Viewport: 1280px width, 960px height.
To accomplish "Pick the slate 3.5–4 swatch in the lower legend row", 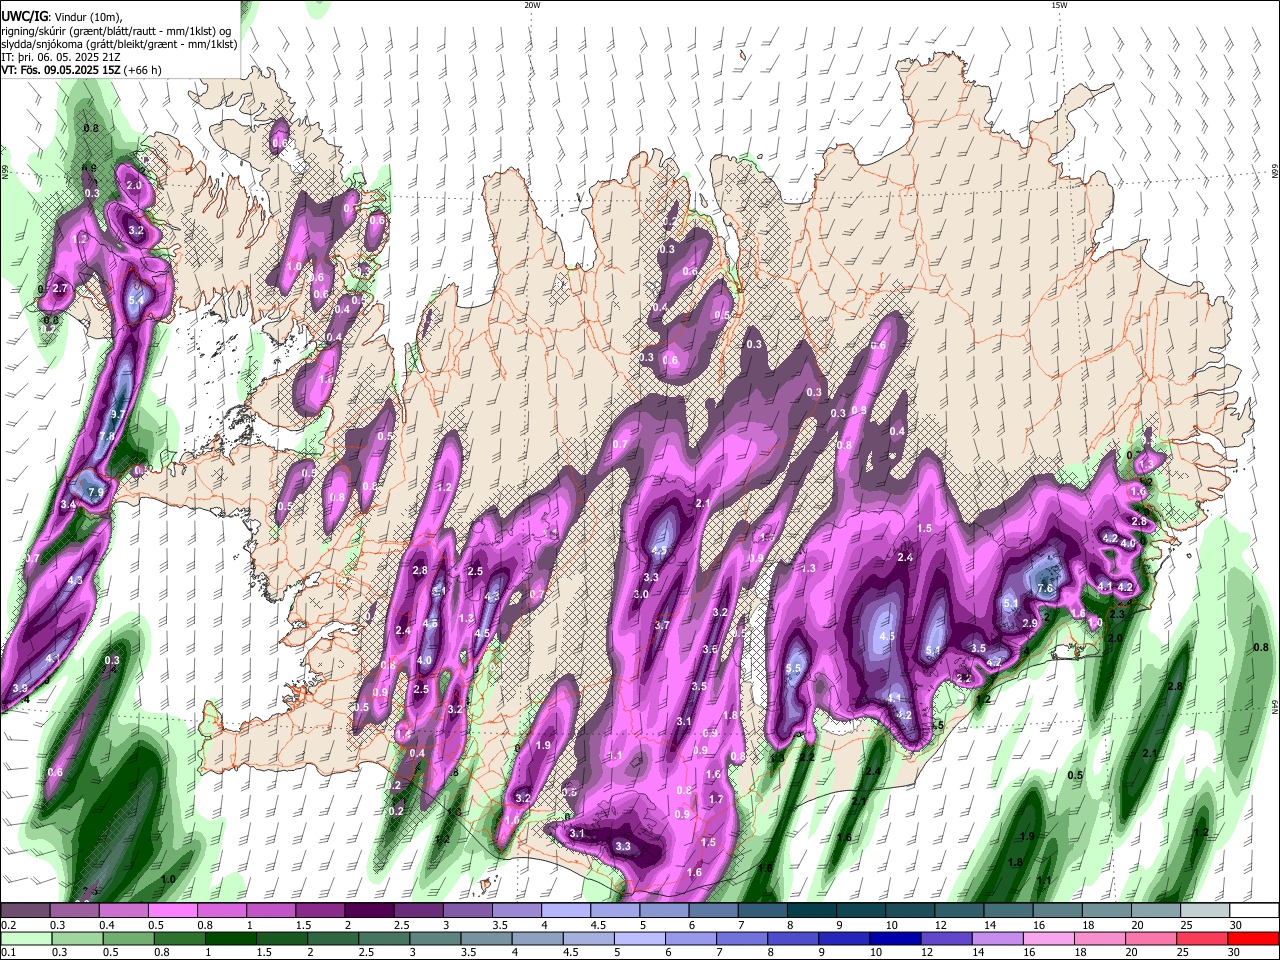I will 488,938.
